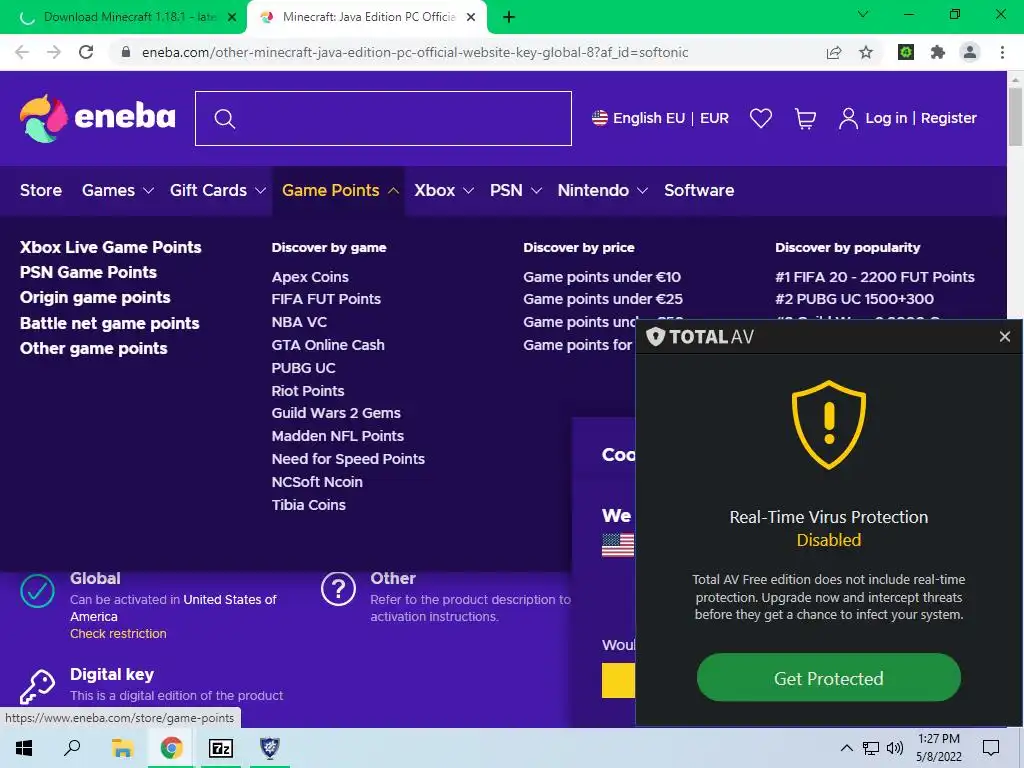The height and width of the screenshot is (768, 1024).
Task: Open Apex Coins link
Action: (x=310, y=276)
